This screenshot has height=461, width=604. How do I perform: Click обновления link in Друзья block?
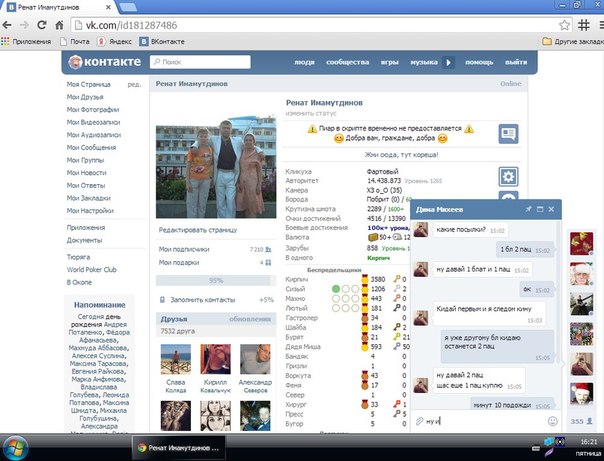click(x=250, y=319)
